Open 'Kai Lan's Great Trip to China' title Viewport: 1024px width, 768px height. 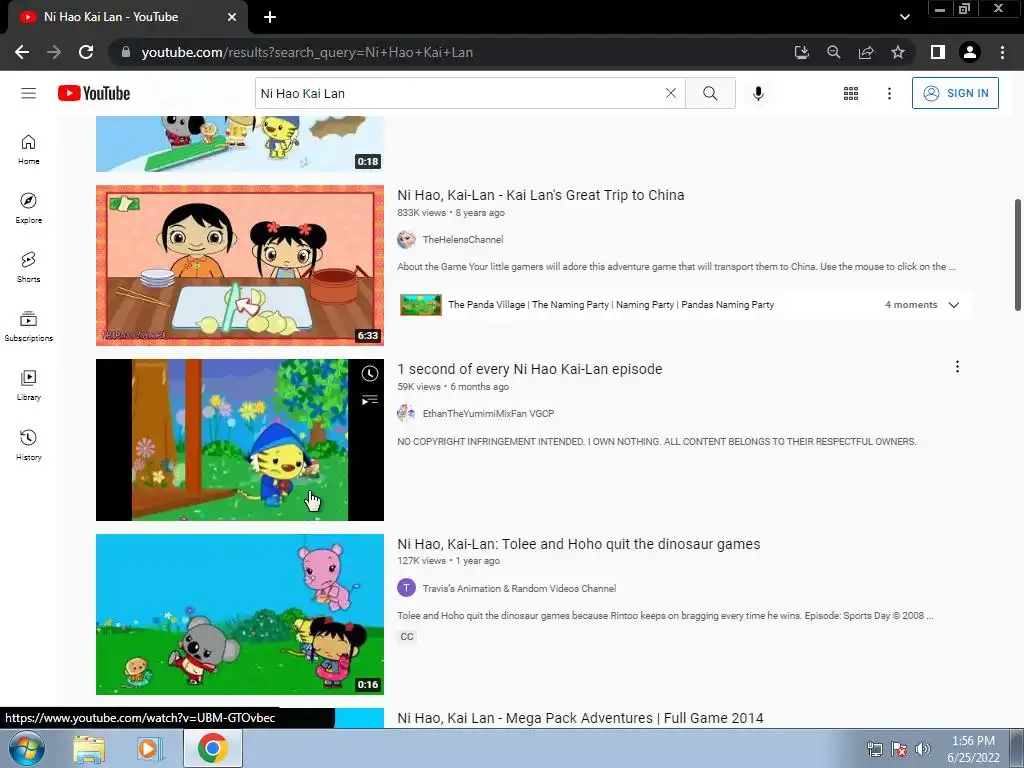point(541,195)
